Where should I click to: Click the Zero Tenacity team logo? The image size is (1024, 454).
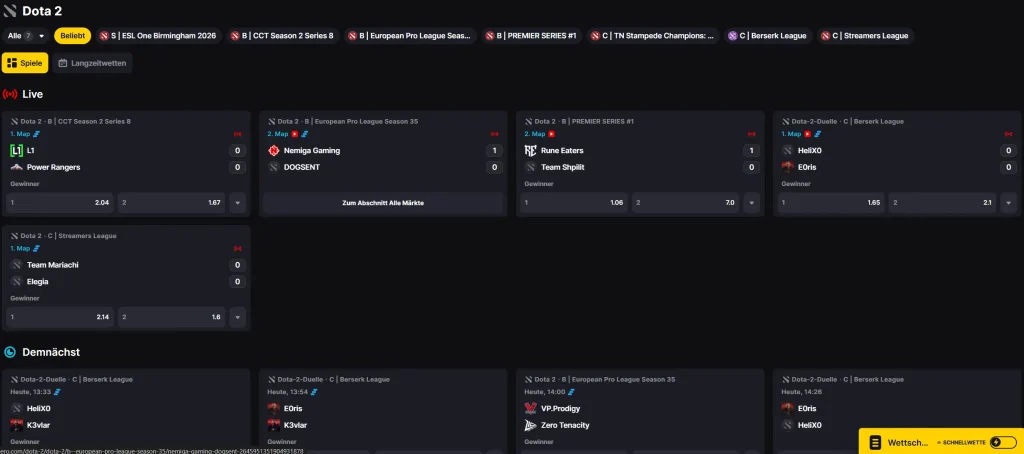point(531,425)
